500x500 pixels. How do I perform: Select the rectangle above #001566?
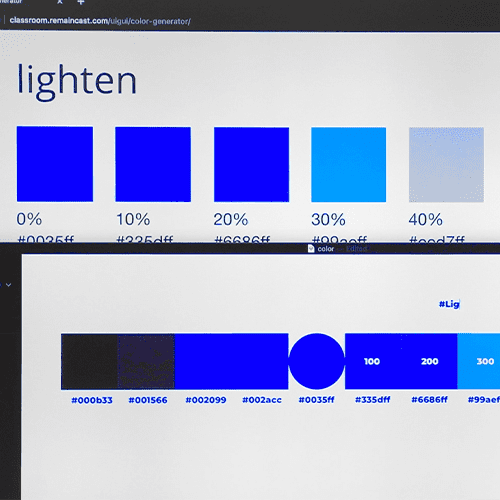(146, 361)
